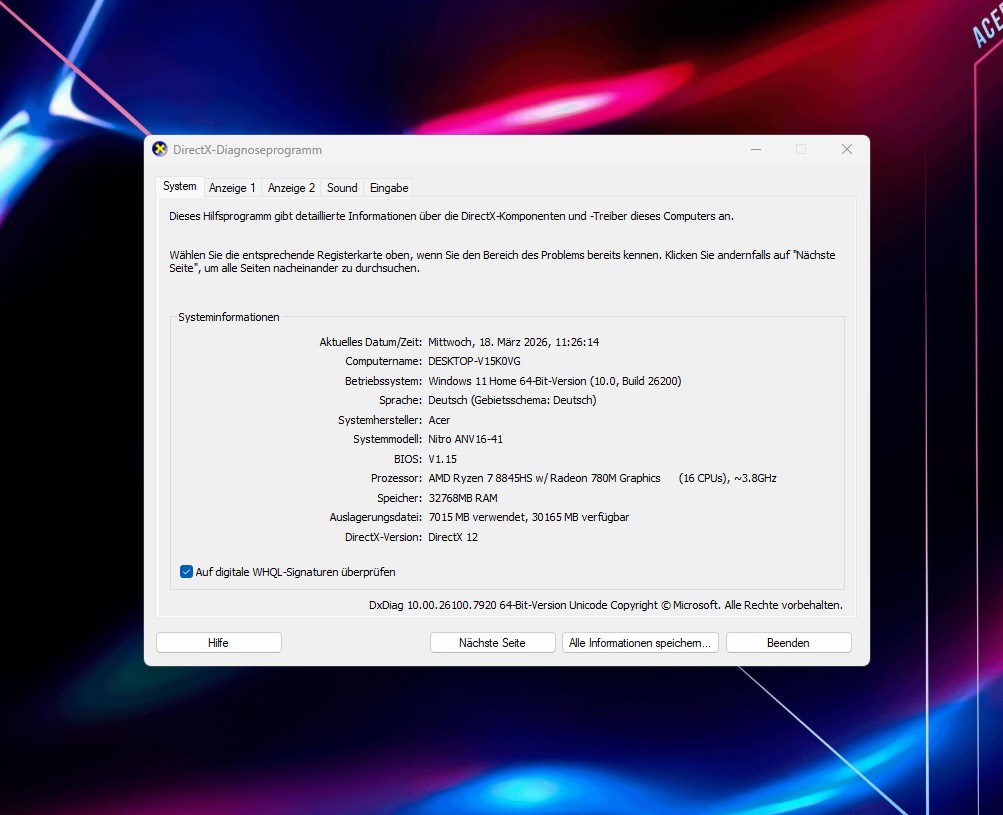The width and height of the screenshot is (1003, 815).
Task: Click the Nächste Seite button
Action: click(492, 643)
